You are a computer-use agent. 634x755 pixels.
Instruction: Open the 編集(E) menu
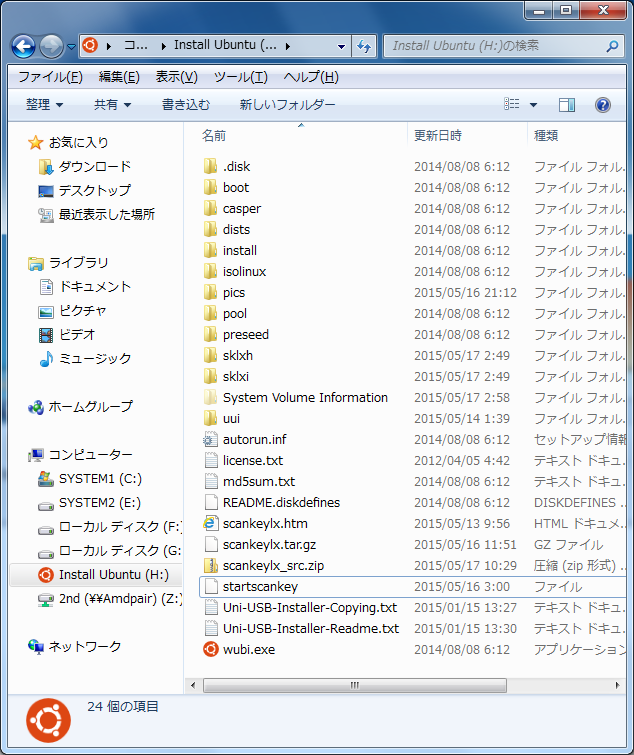coord(119,77)
